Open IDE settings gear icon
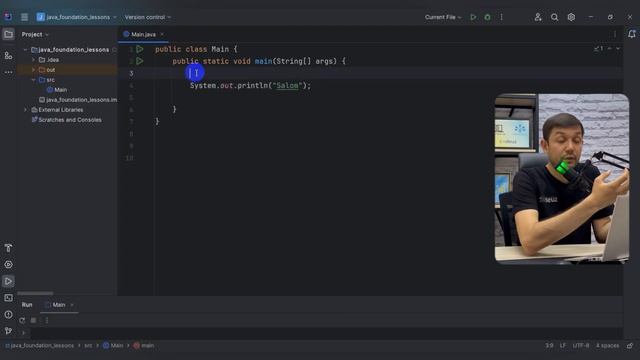This screenshot has width=640, height=360. 571,17
